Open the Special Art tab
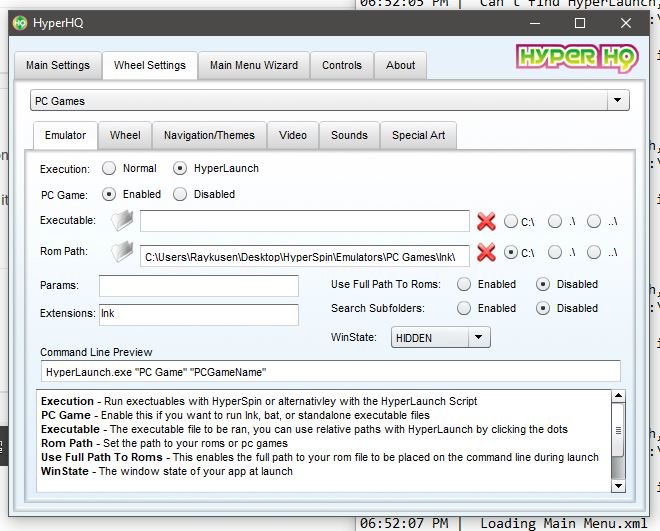 point(418,135)
